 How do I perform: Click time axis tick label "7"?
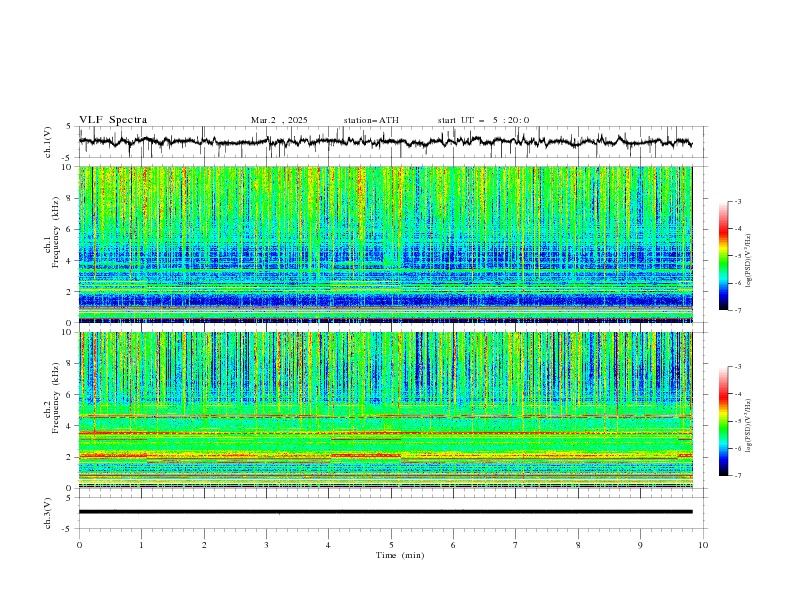516,545
